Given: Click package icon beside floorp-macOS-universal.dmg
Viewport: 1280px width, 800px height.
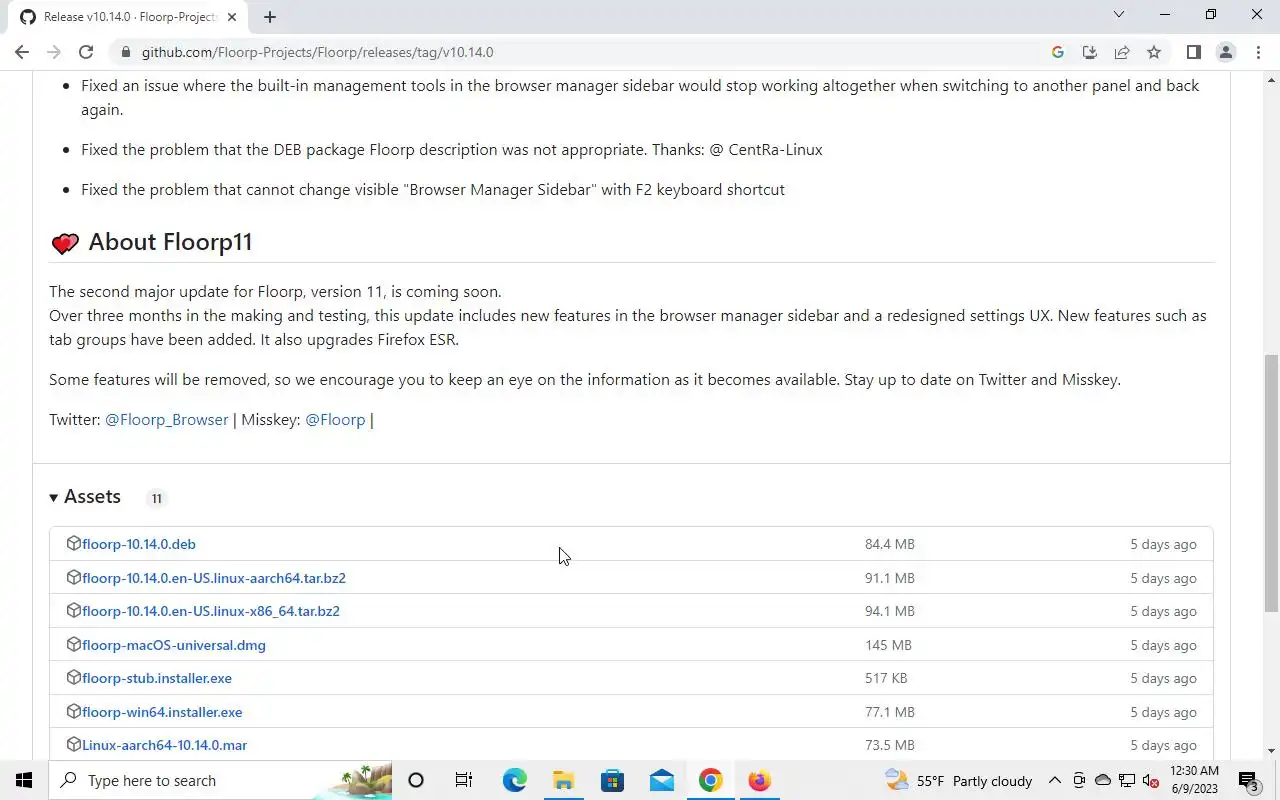Looking at the screenshot, I should pyautogui.click(x=73, y=644).
